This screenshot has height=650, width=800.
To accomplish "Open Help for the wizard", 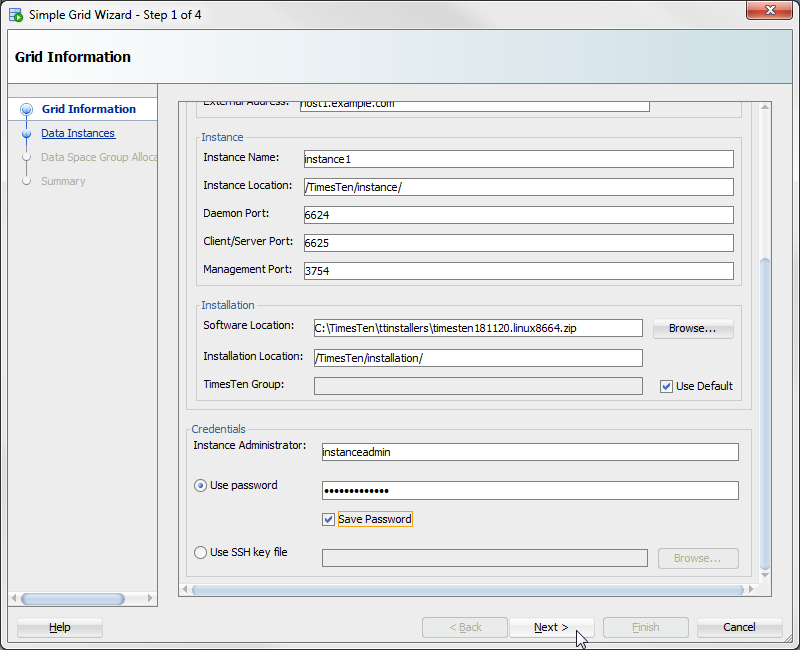I will pos(60,627).
